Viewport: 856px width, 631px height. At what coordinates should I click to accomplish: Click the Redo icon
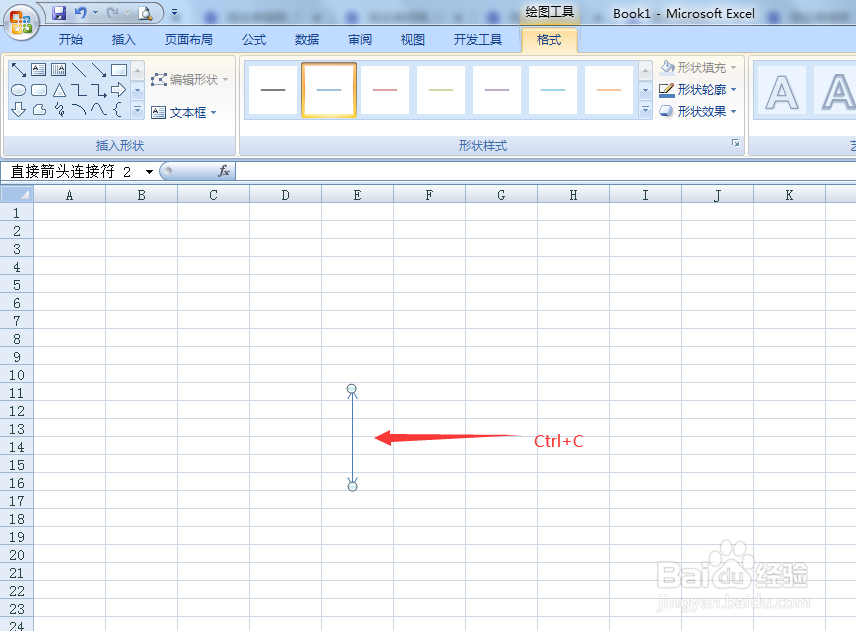click(112, 13)
